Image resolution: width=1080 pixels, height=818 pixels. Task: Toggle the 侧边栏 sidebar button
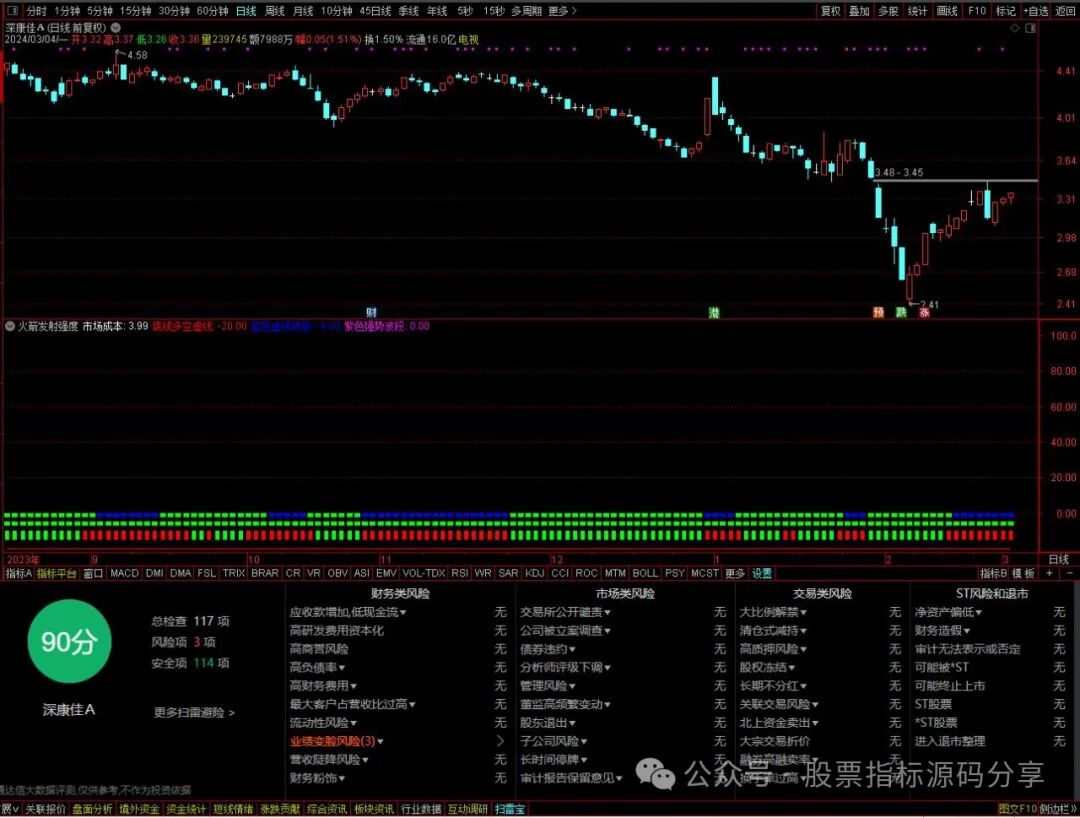coord(1057,809)
